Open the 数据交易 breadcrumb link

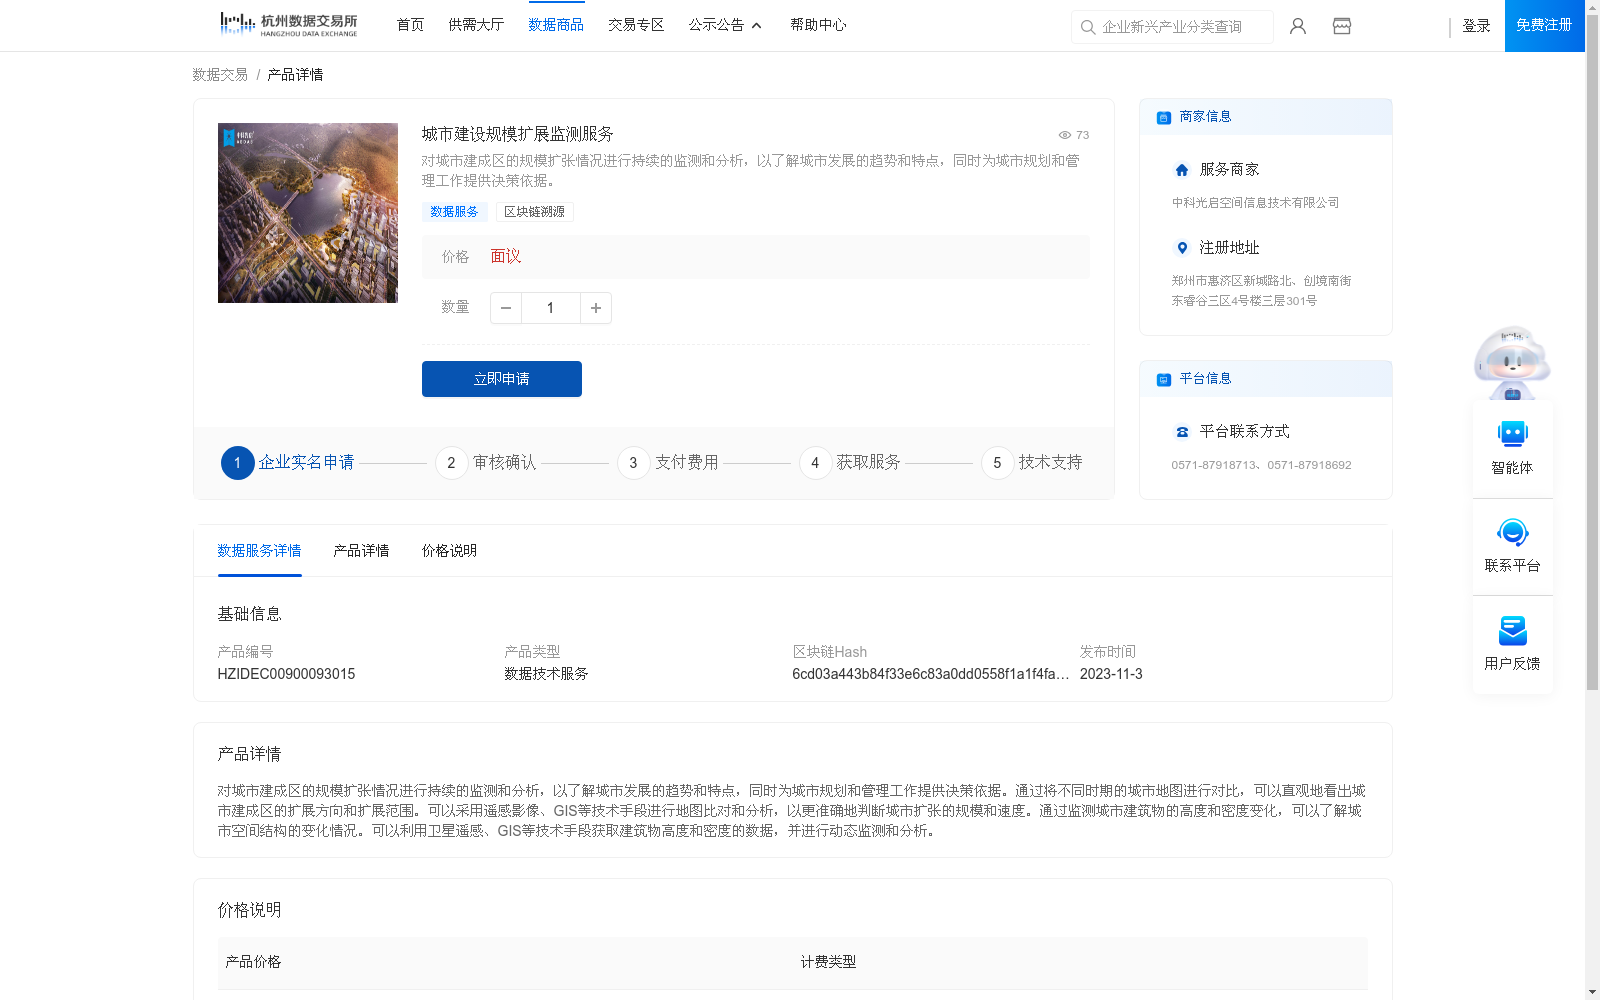point(219,74)
